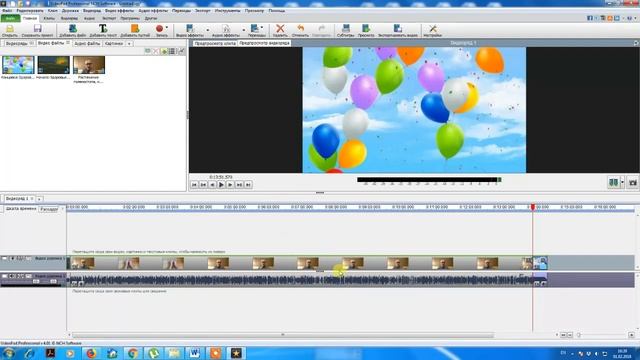Click the Open (Открыть) folder icon
Viewport: 640px width, 360px height.
coord(9,28)
